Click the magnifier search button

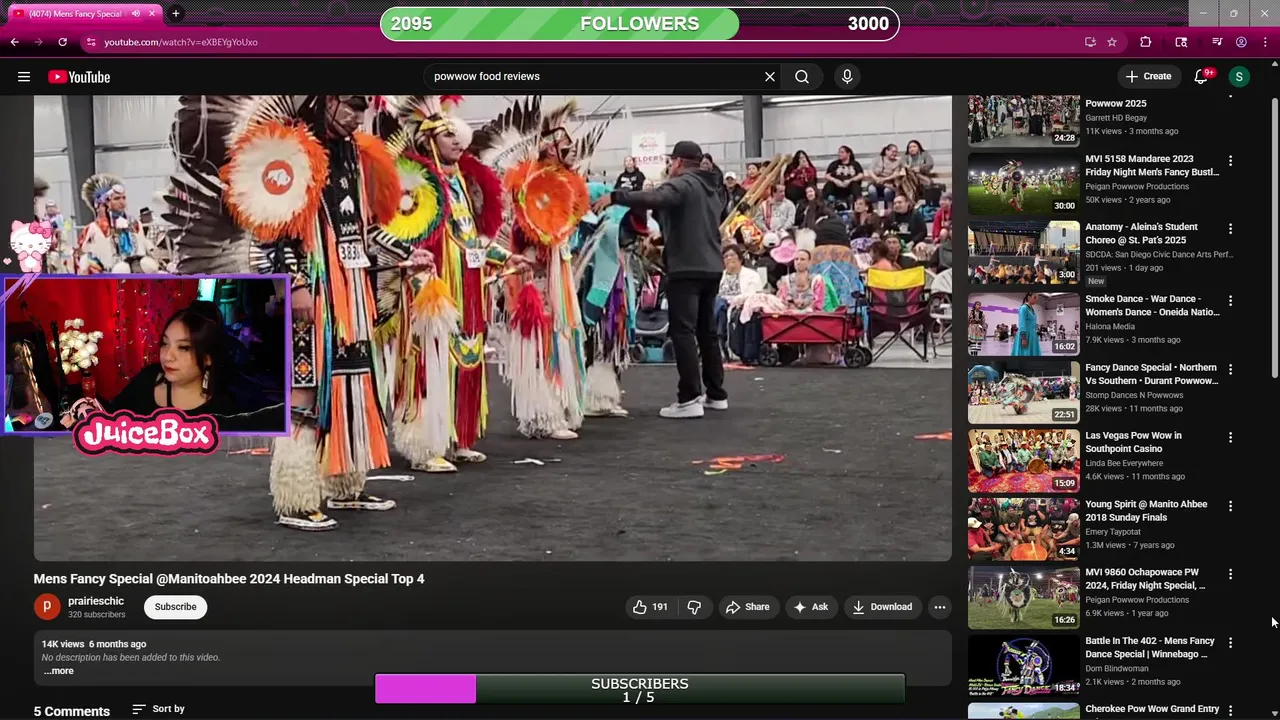[x=802, y=76]
